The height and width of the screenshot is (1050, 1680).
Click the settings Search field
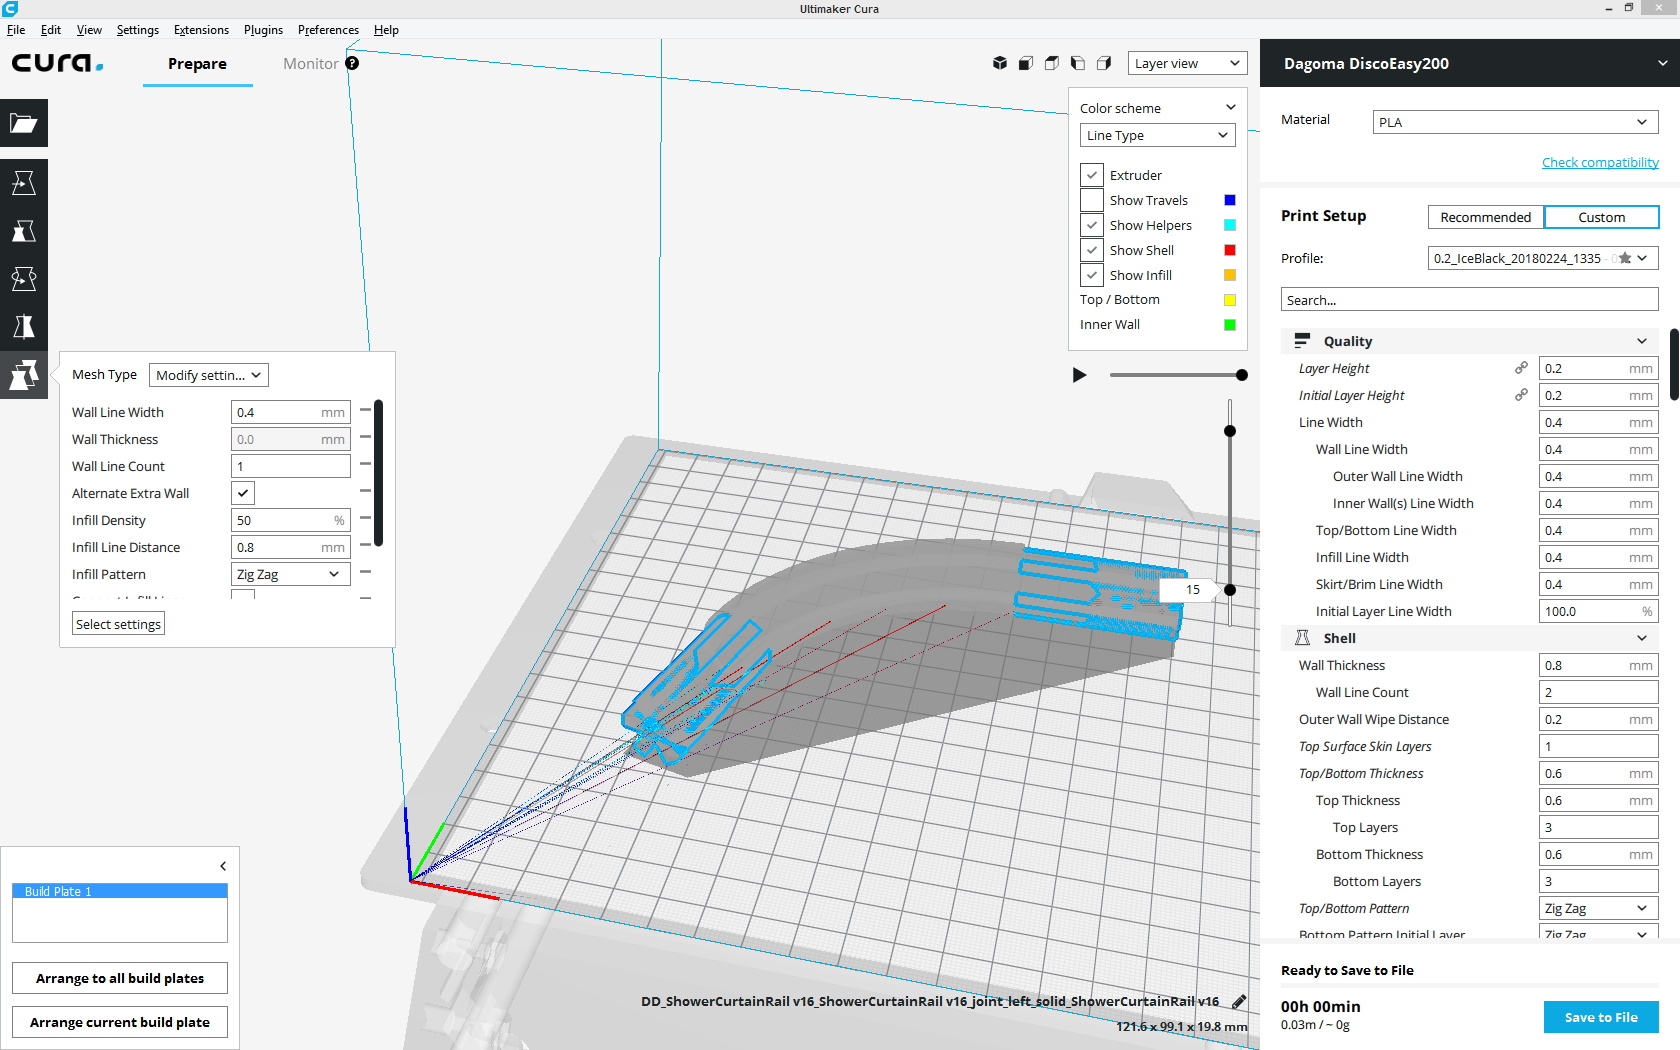point(1470,300)
